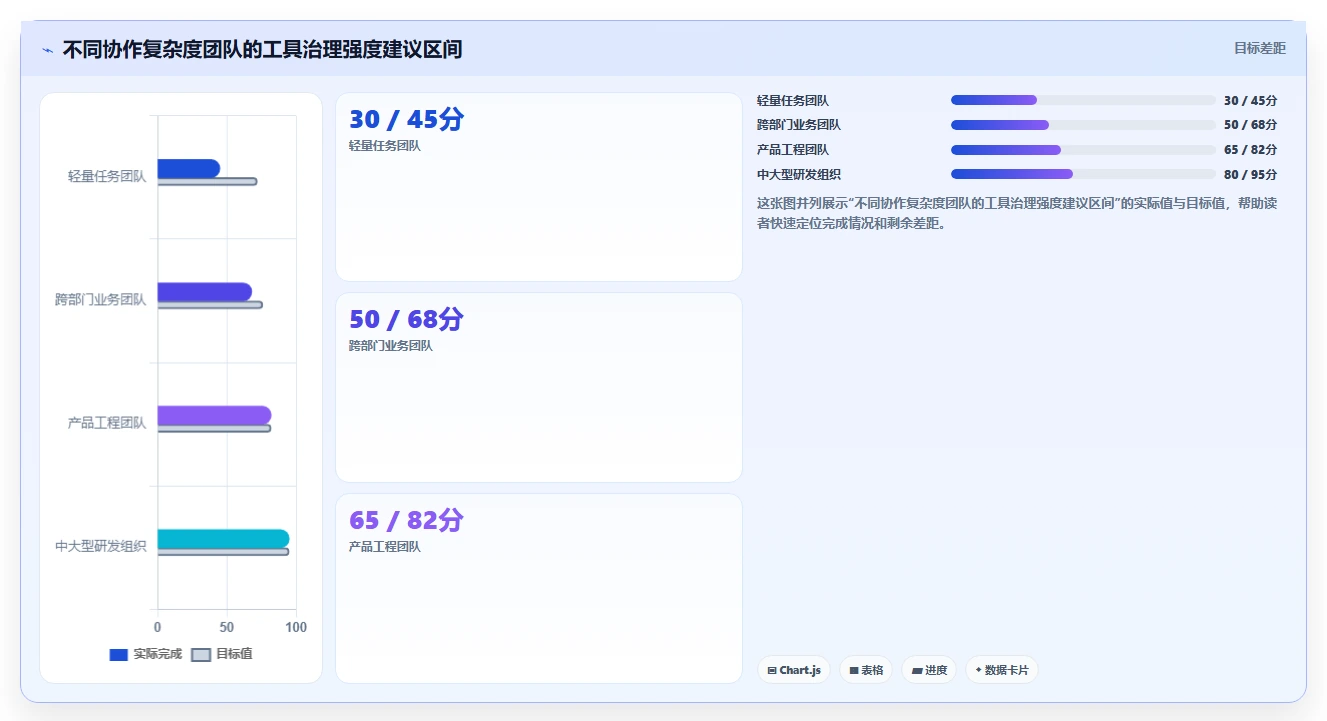Click the 65 / 82分 progress value text
This screenshot has width=1327, height=721.
1250,150
